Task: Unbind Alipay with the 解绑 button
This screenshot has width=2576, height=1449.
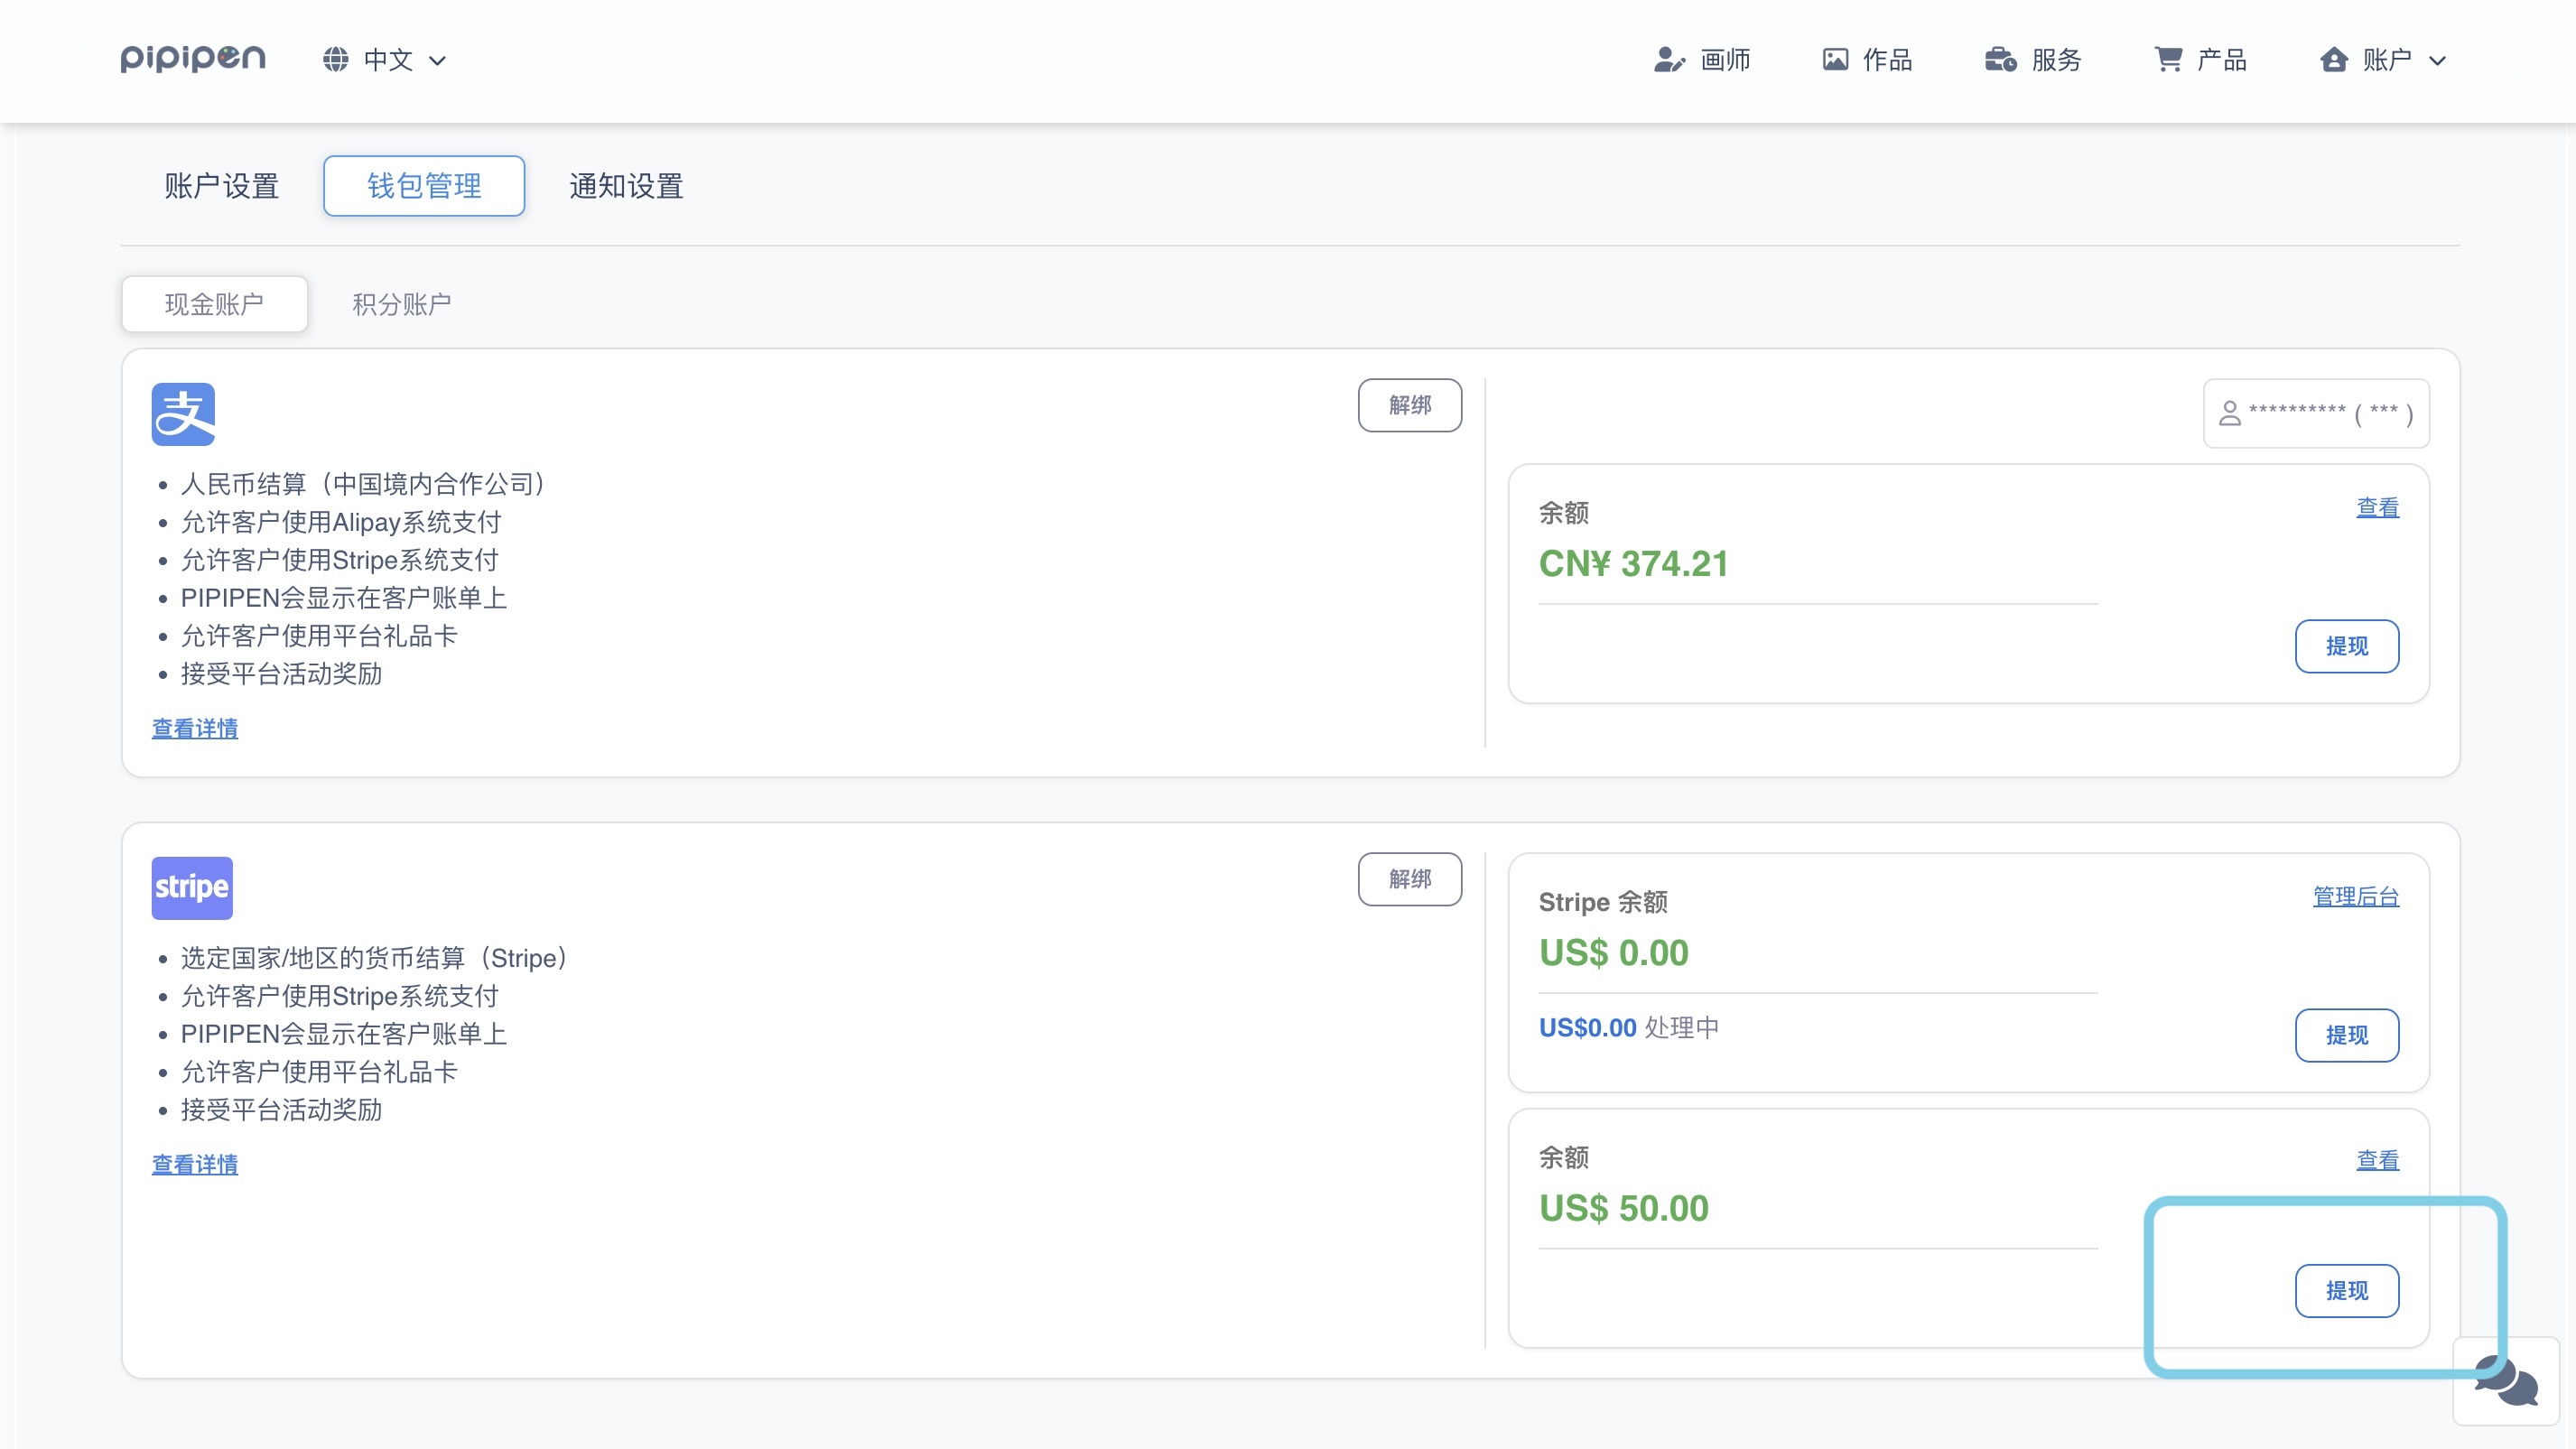Action: [x=1409, y=405]
